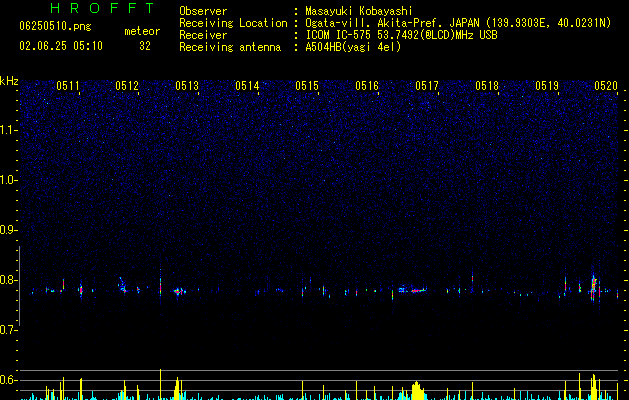Click the 0517 time marker
This screenshot has width=629, height=400.
pos(427,86)
